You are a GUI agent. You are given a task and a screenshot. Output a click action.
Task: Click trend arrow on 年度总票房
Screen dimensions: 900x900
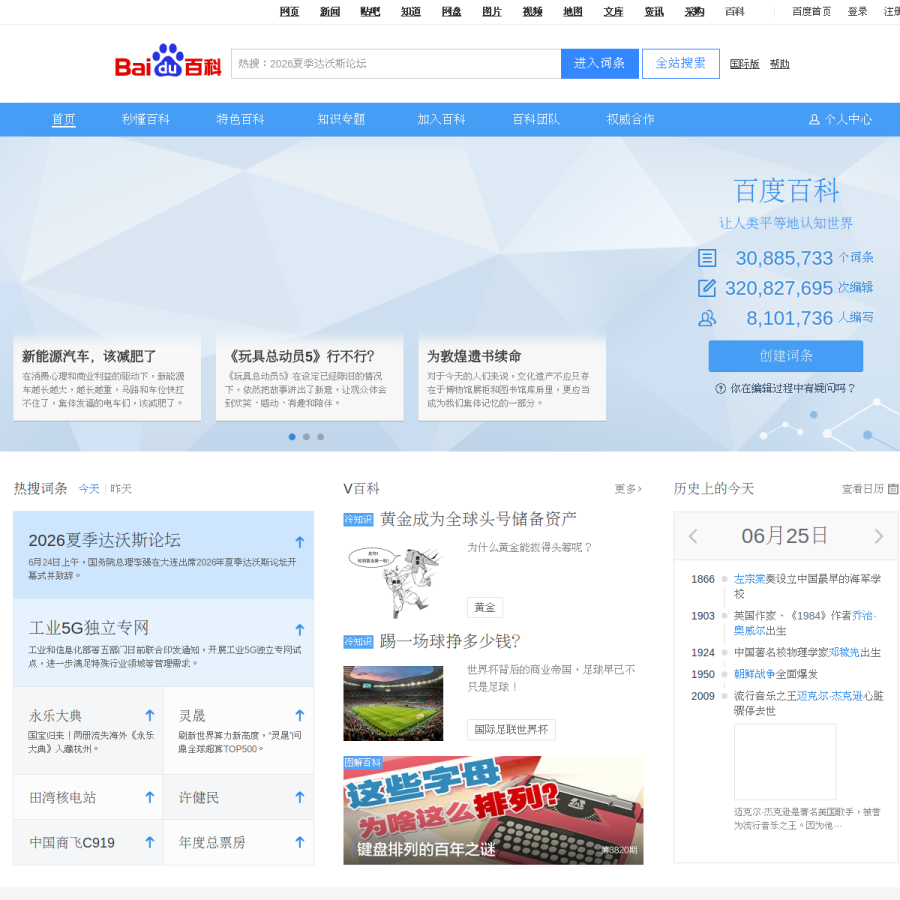[x=300, y=842]
